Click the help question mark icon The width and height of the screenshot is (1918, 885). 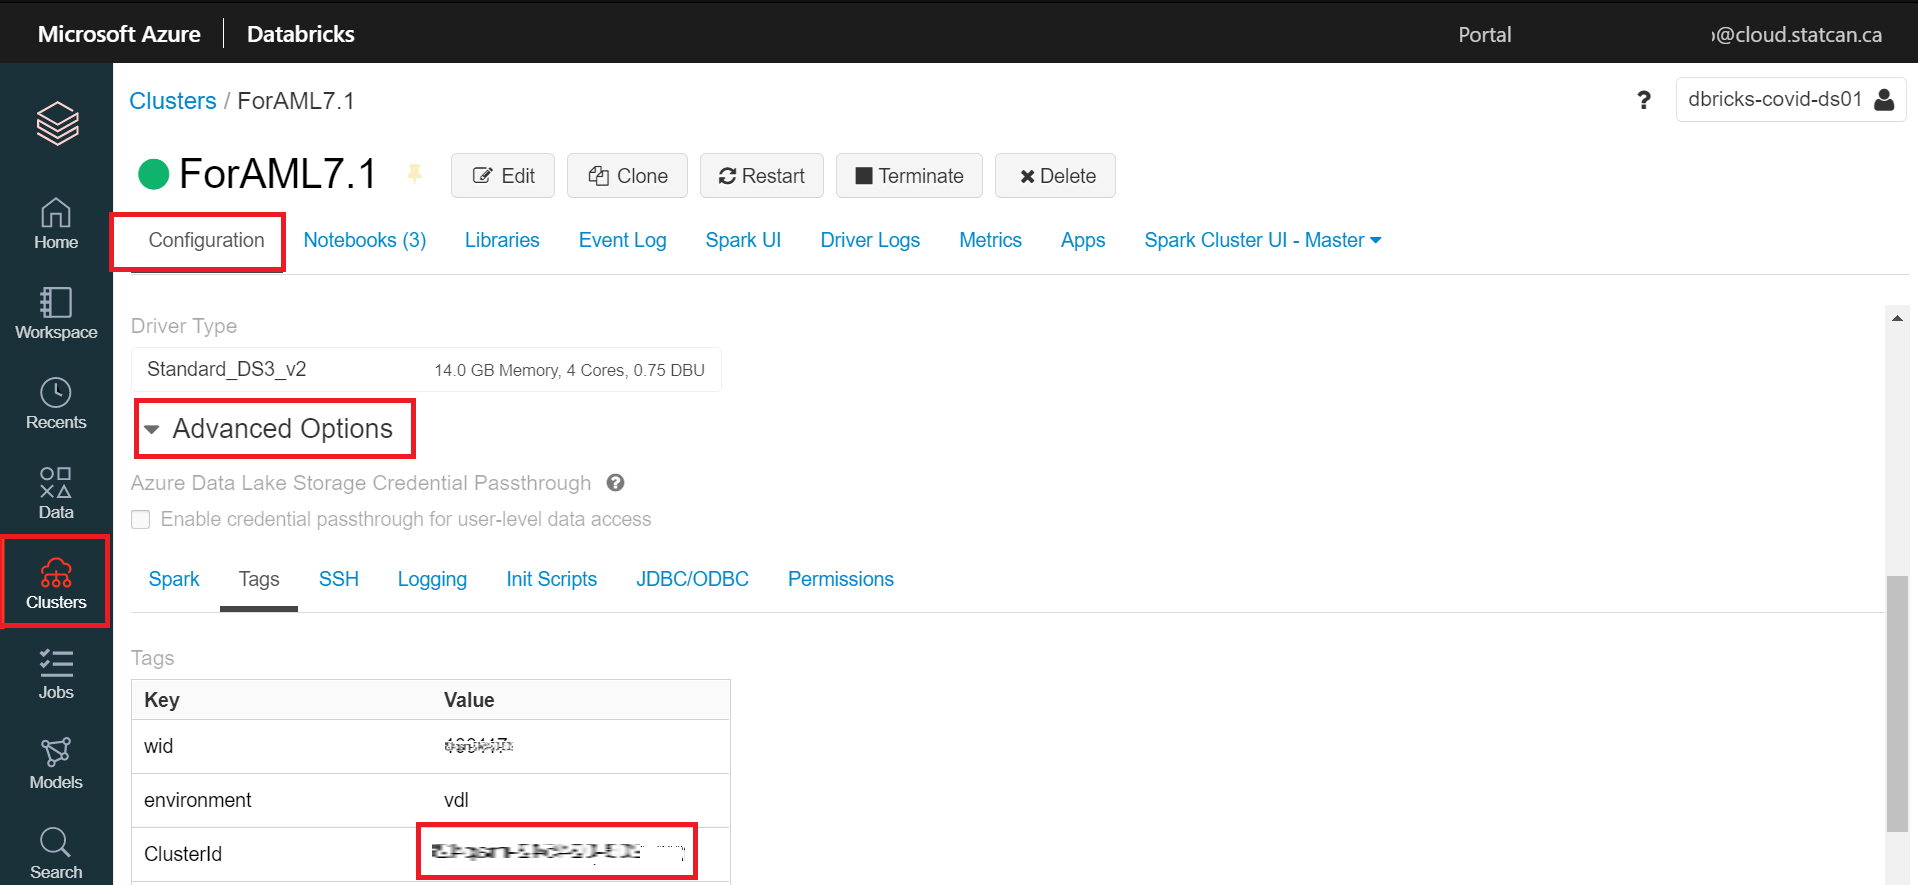tap(1643, 100)
